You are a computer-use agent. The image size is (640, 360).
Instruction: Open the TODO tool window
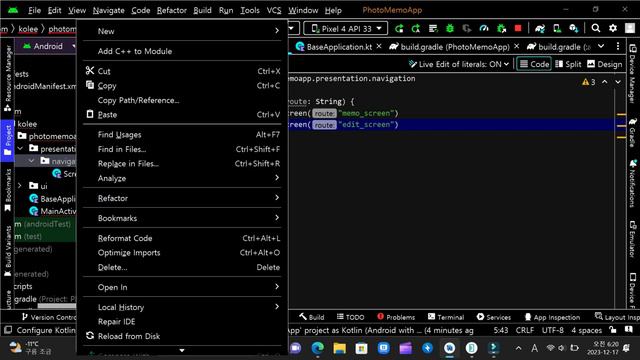coord(350,317)
